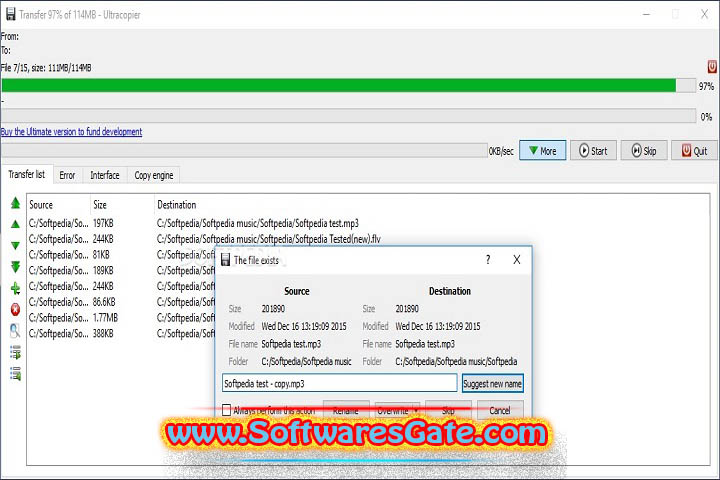Open the Interface tab
720x480 pixels.
point(105,175)
